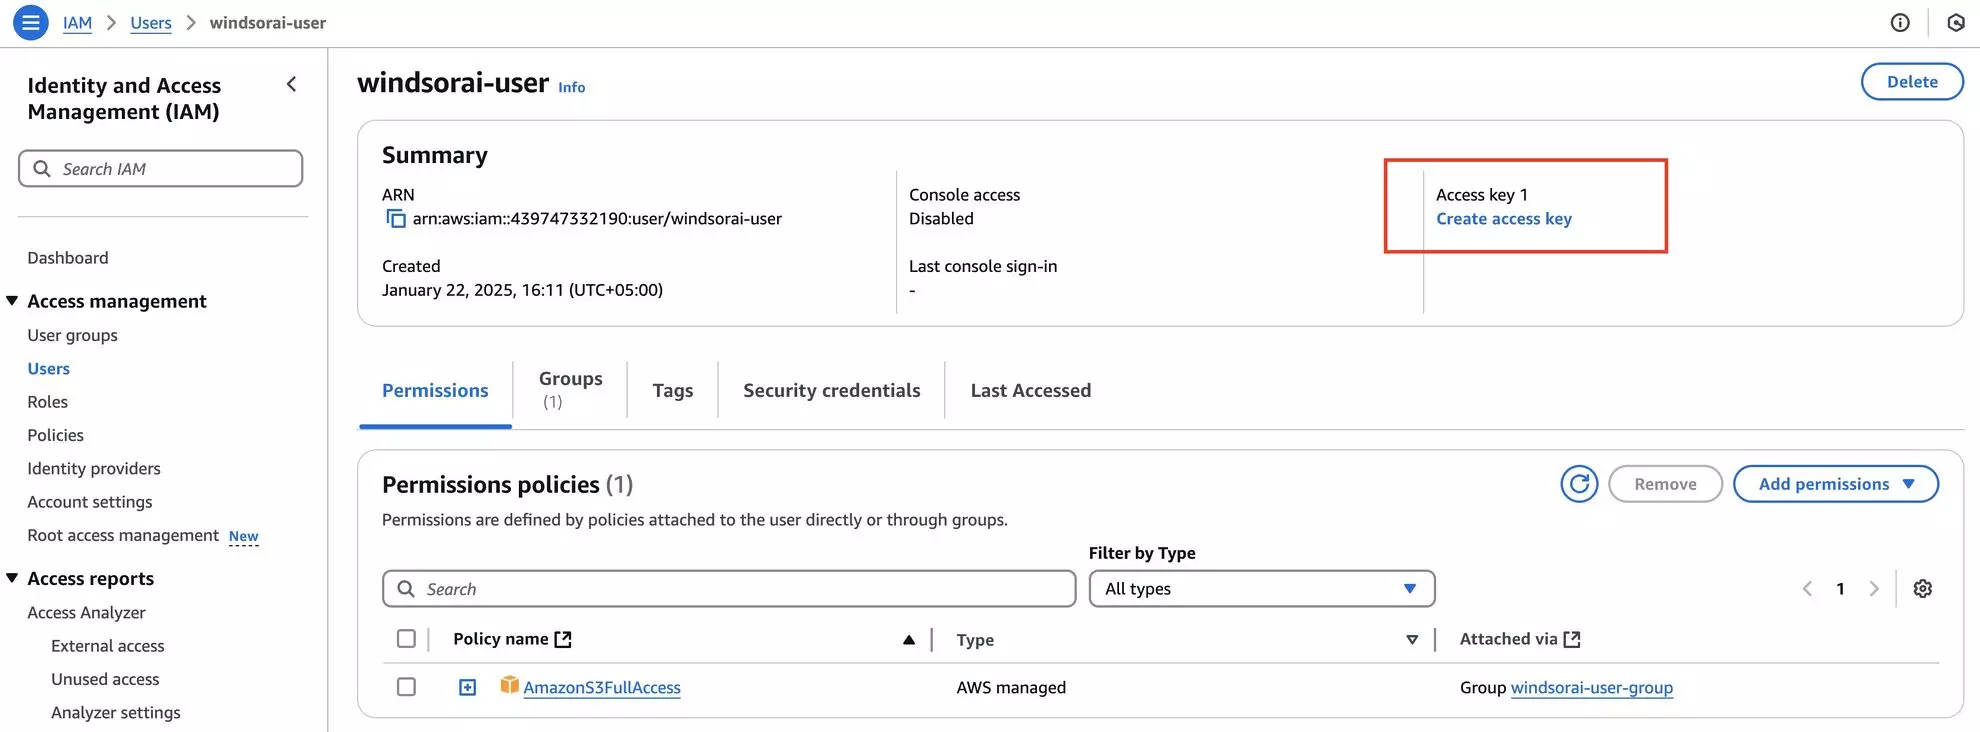The image size is (1980, 732).
Task: Open Root access management in sidebar
Action: coord(123,536)
